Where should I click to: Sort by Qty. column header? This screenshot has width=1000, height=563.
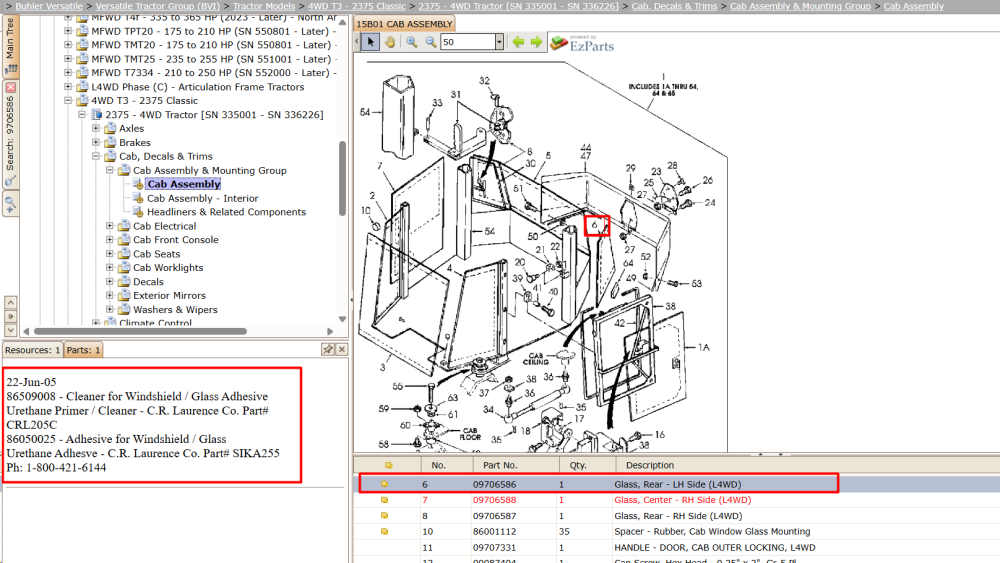[587, 465]
